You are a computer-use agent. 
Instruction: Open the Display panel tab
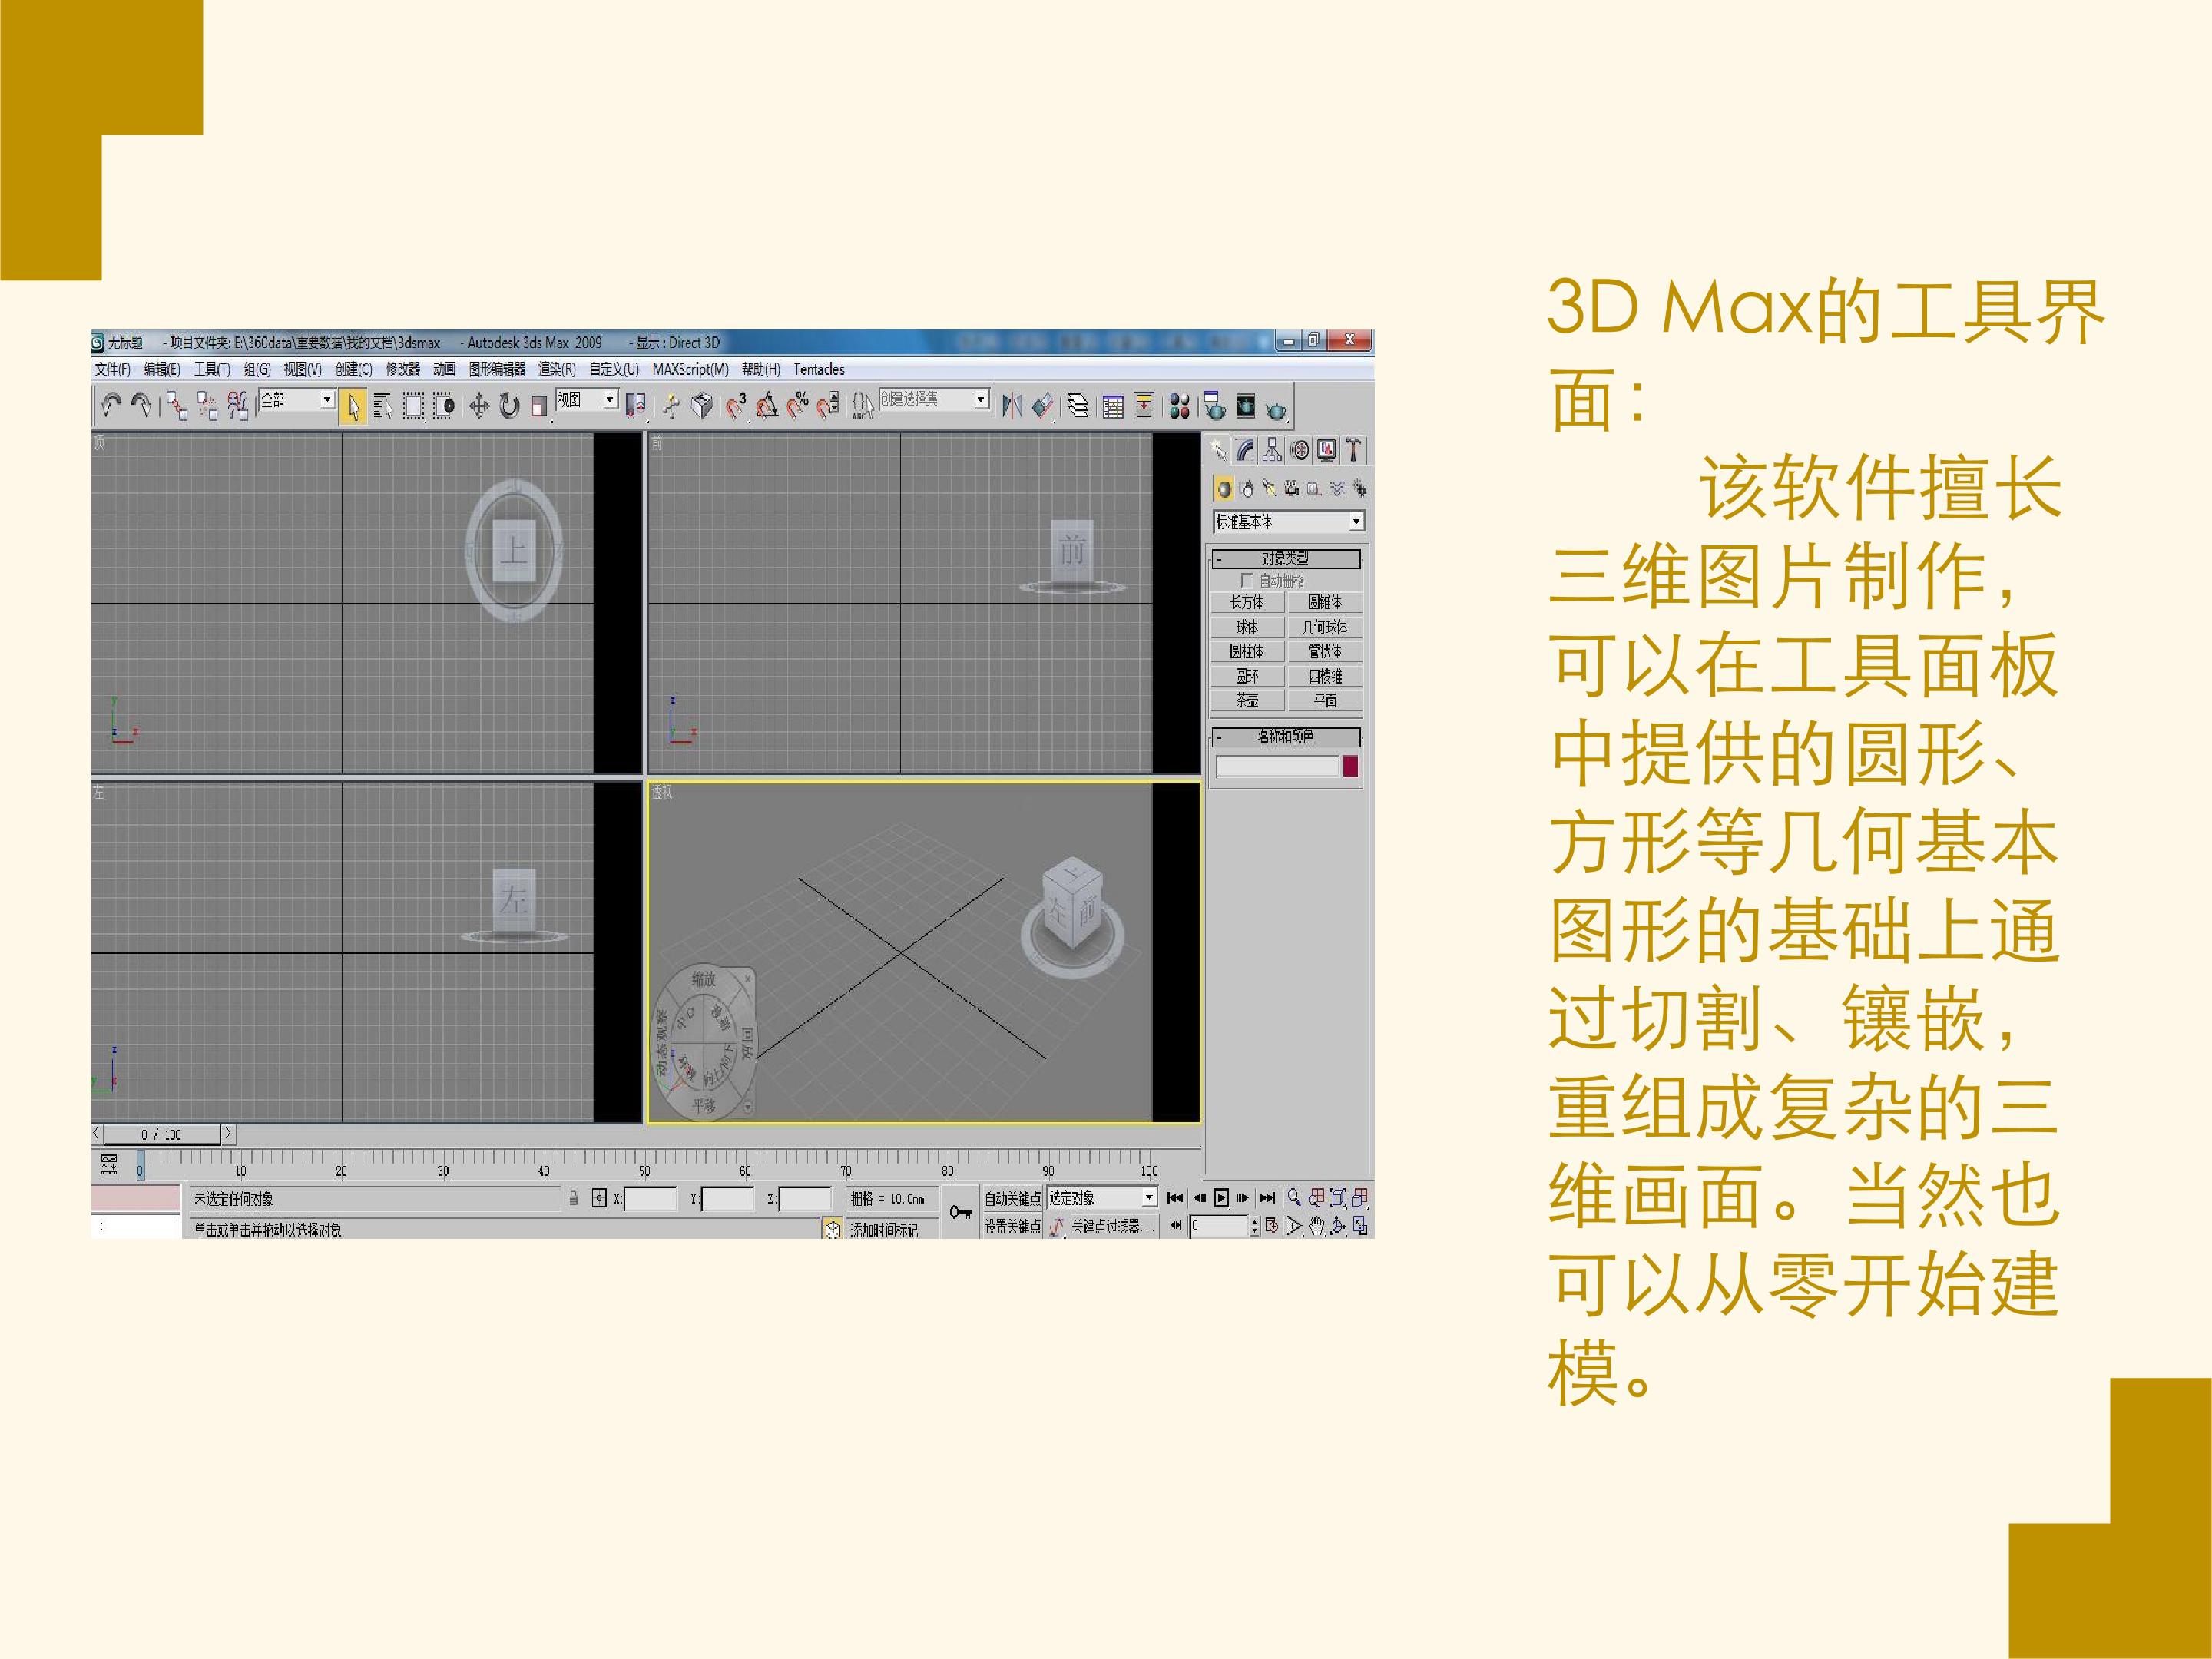pos(1326,450)
